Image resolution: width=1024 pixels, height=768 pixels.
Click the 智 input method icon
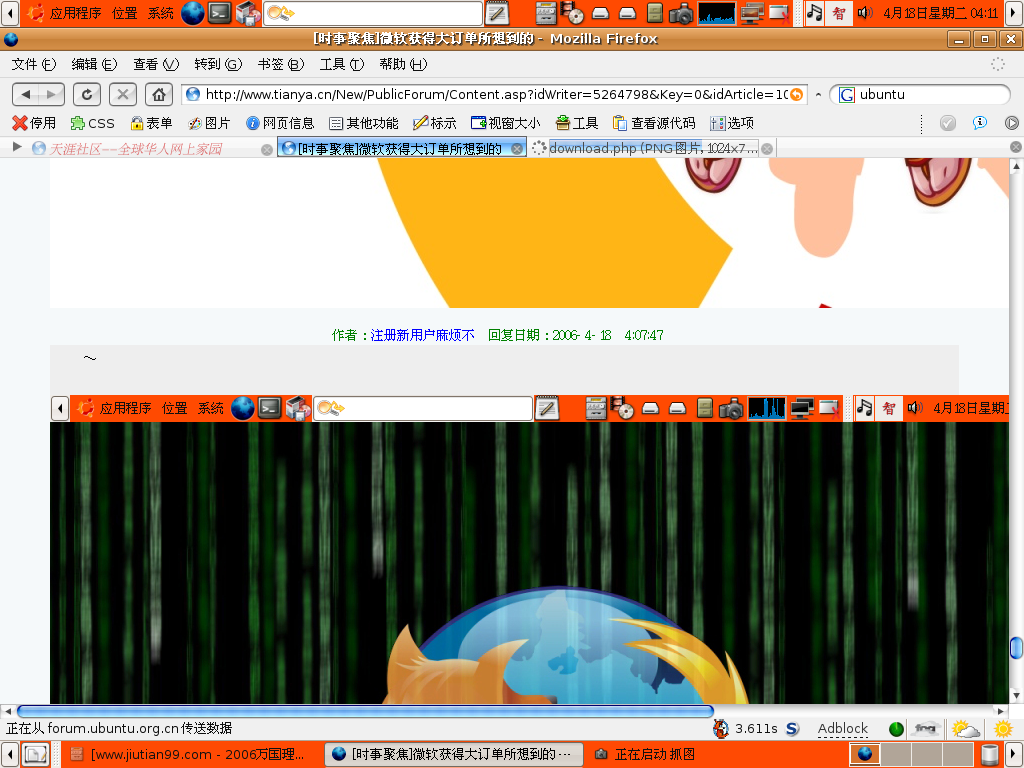pyautogui.click(x=839, y=13)
